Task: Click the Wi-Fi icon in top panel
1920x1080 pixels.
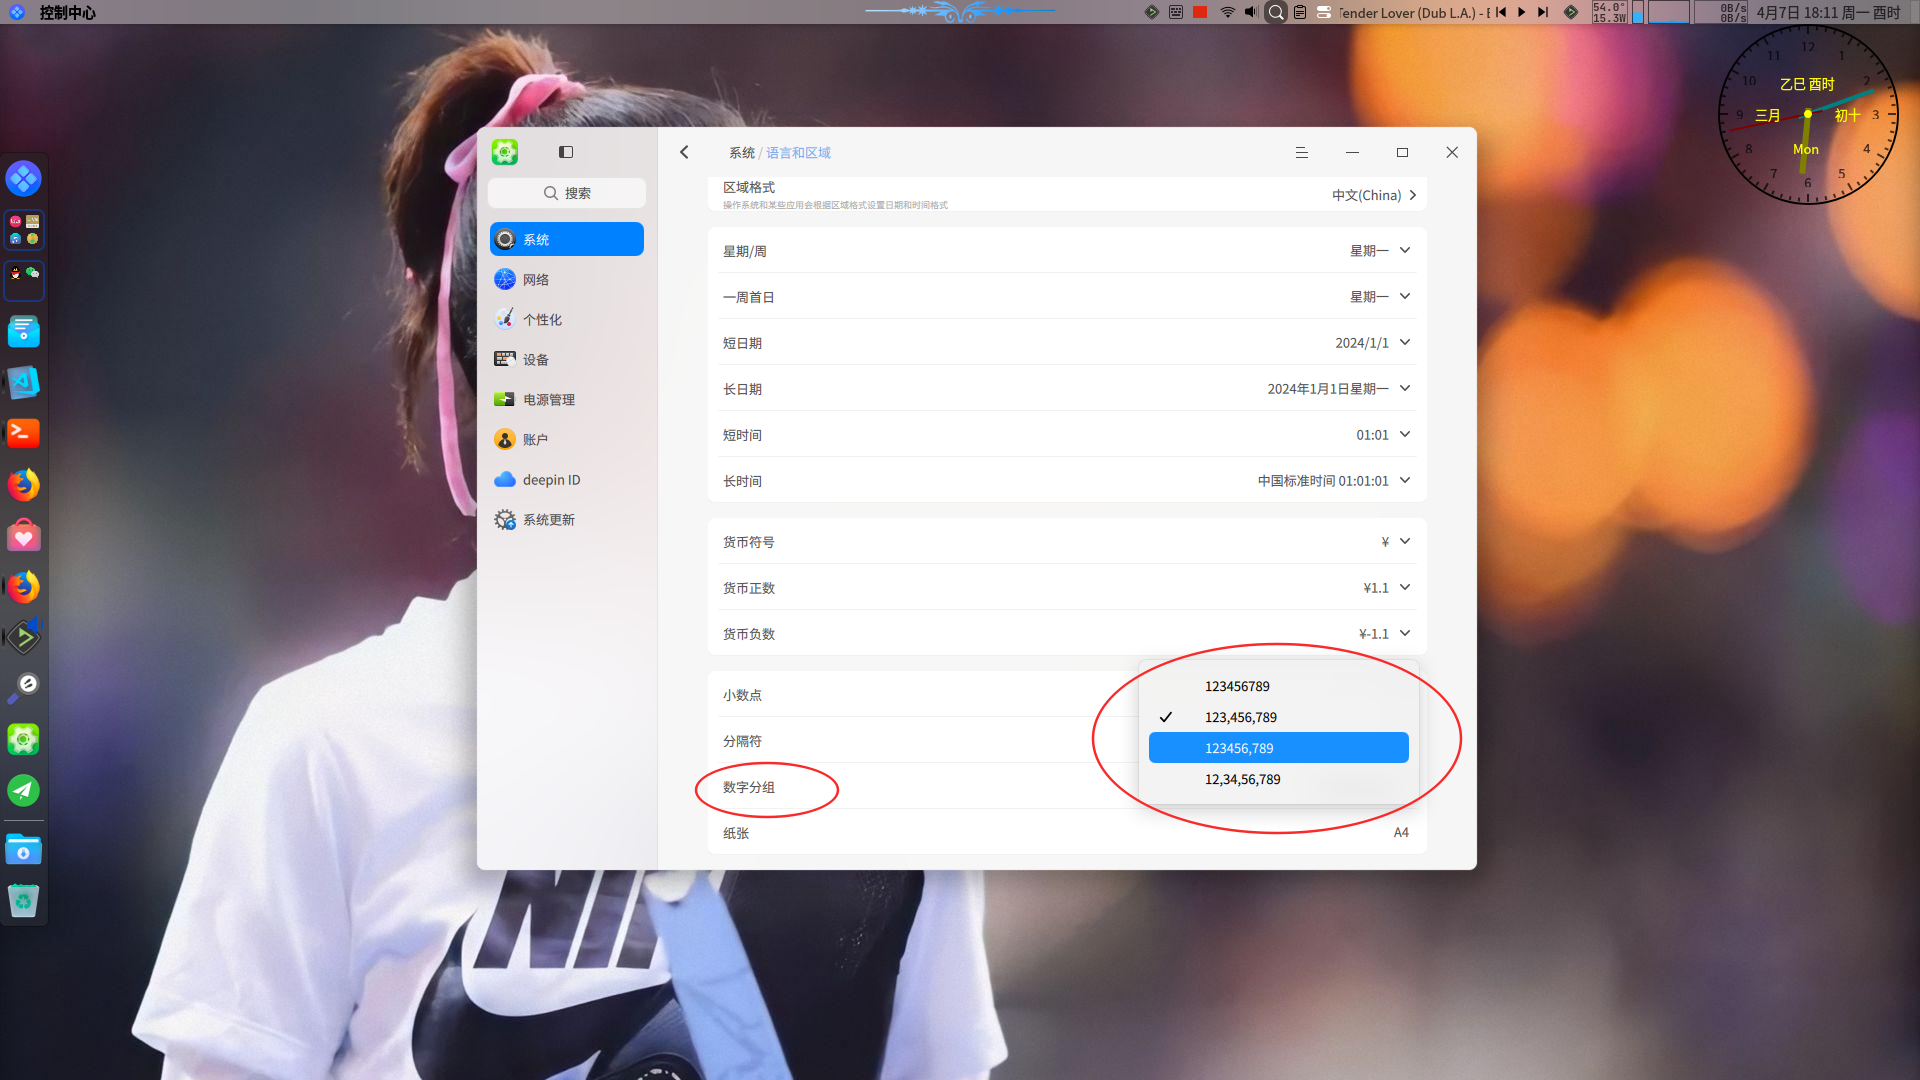Action: [x=1228, y=12]
